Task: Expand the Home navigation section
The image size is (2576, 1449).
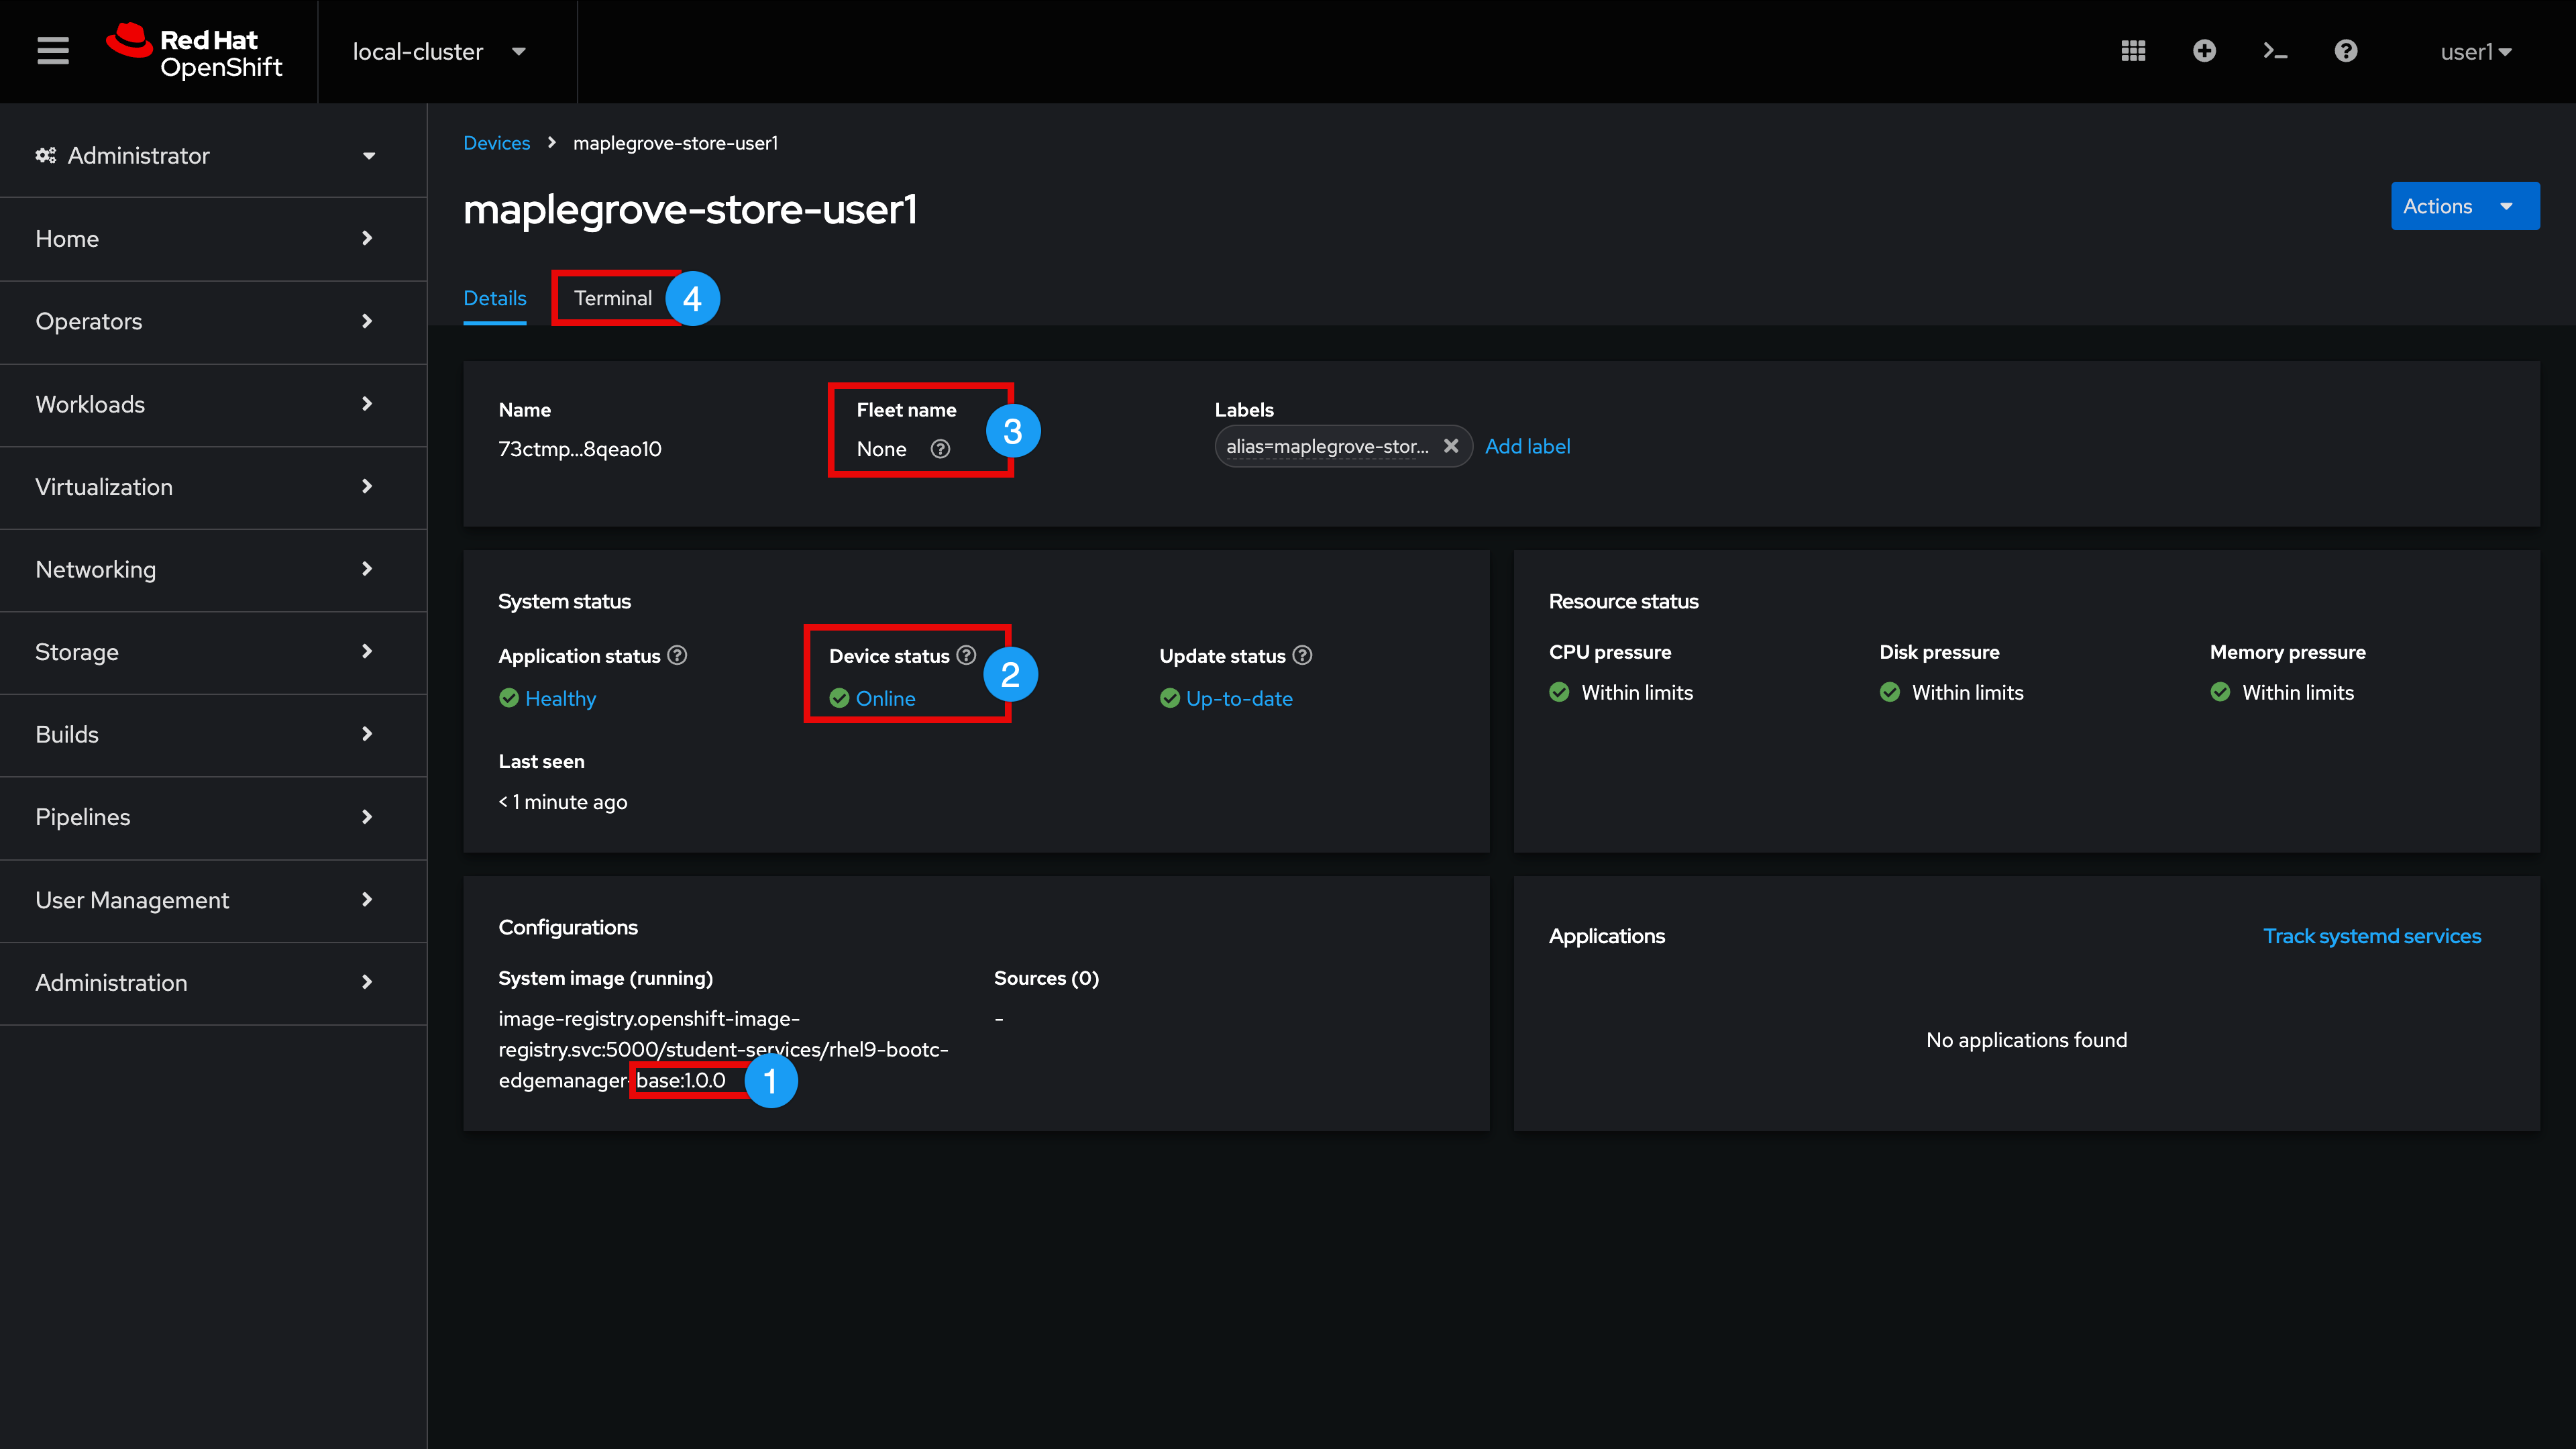Action: point(213,238)
